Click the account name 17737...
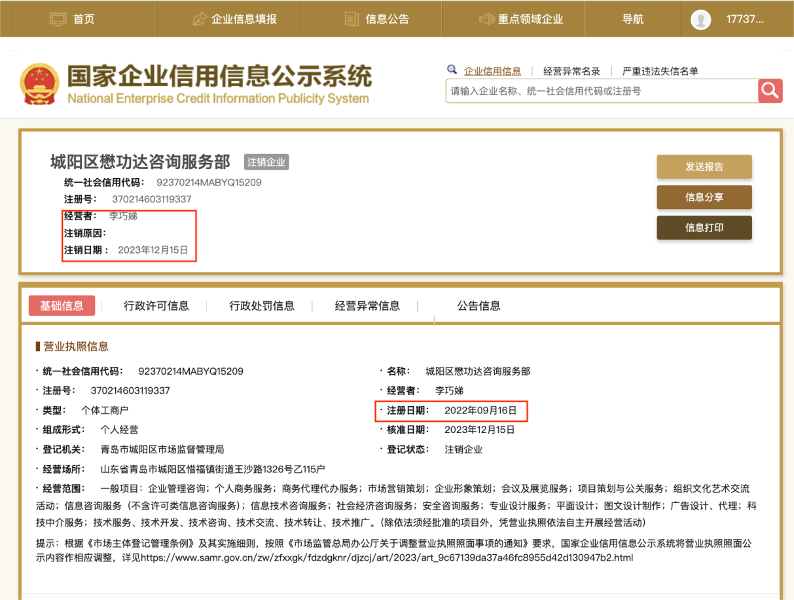794x600 pixels. tap(745, 19)
